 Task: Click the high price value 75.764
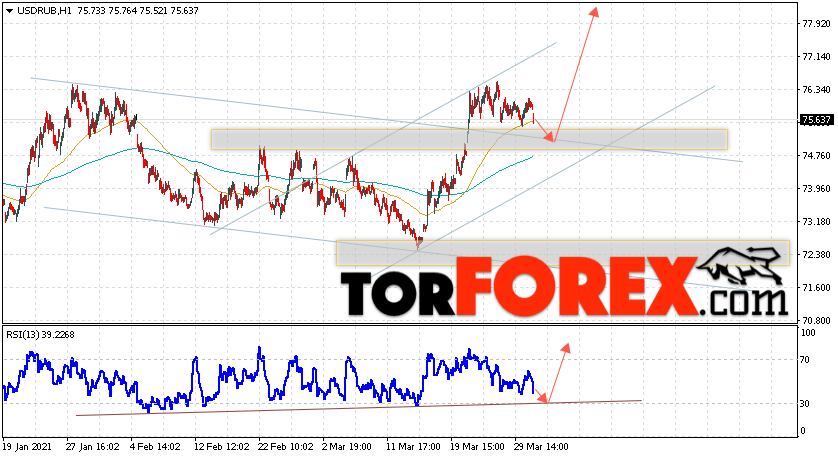pos(122,11)
